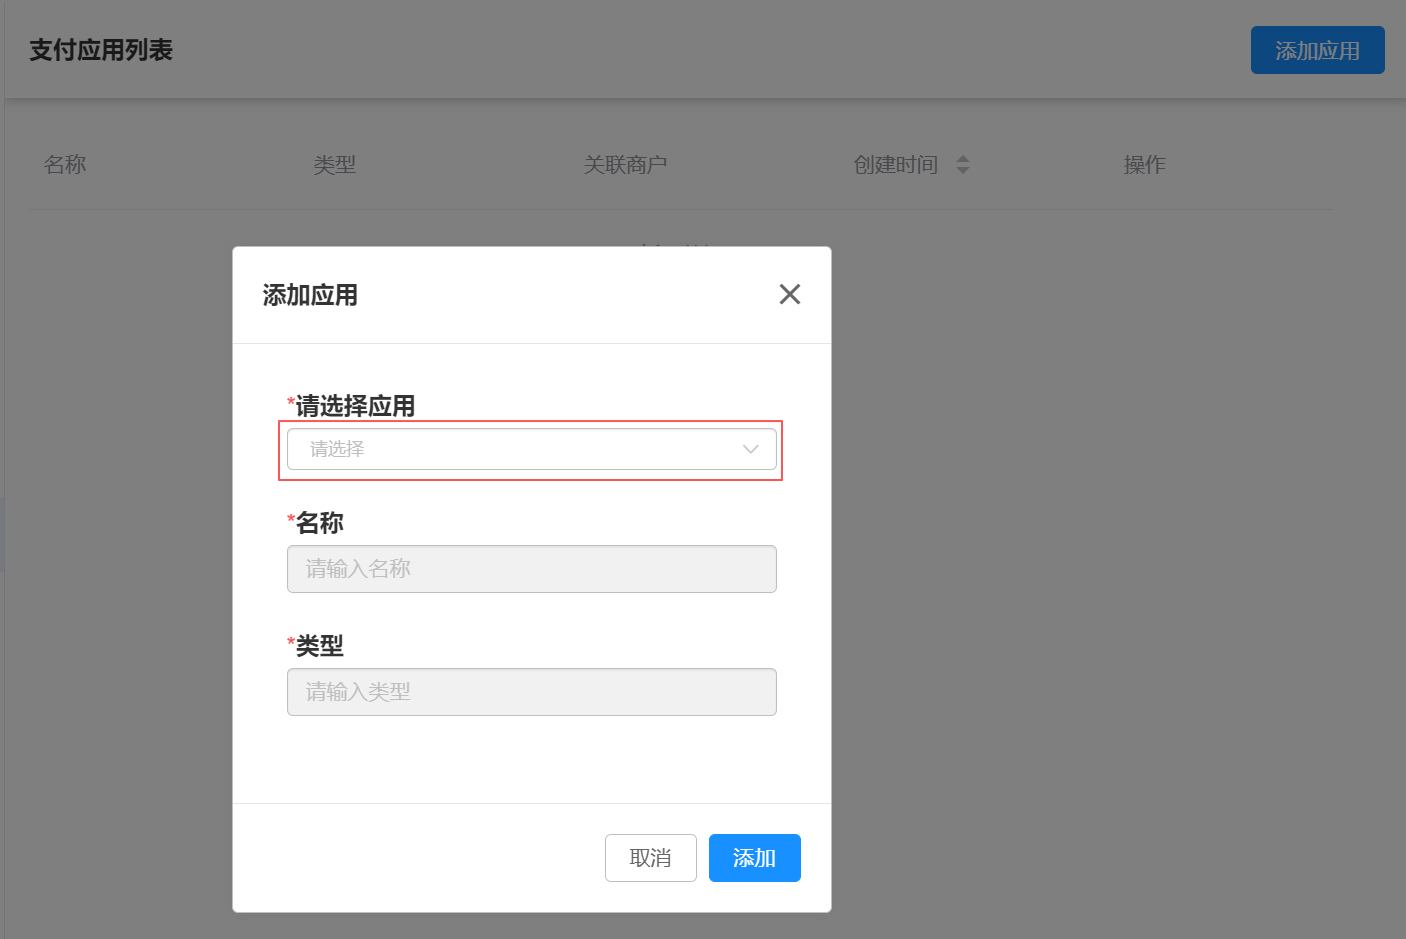Click the ascending sort caret on 创建时间

point(963,158)
